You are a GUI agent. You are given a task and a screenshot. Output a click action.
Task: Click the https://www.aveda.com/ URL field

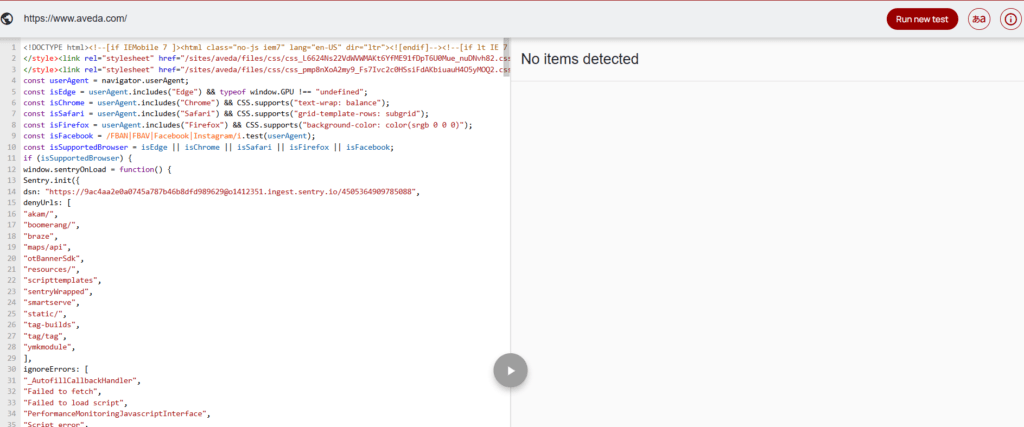pyautogui.click(x=75, y=18)
